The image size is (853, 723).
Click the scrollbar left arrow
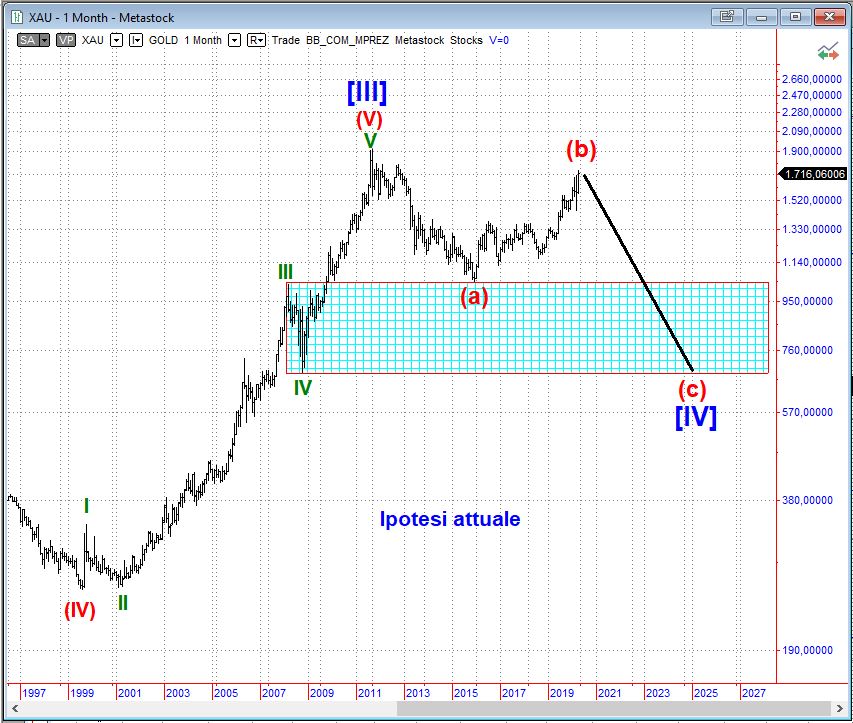tap(15, 708)
